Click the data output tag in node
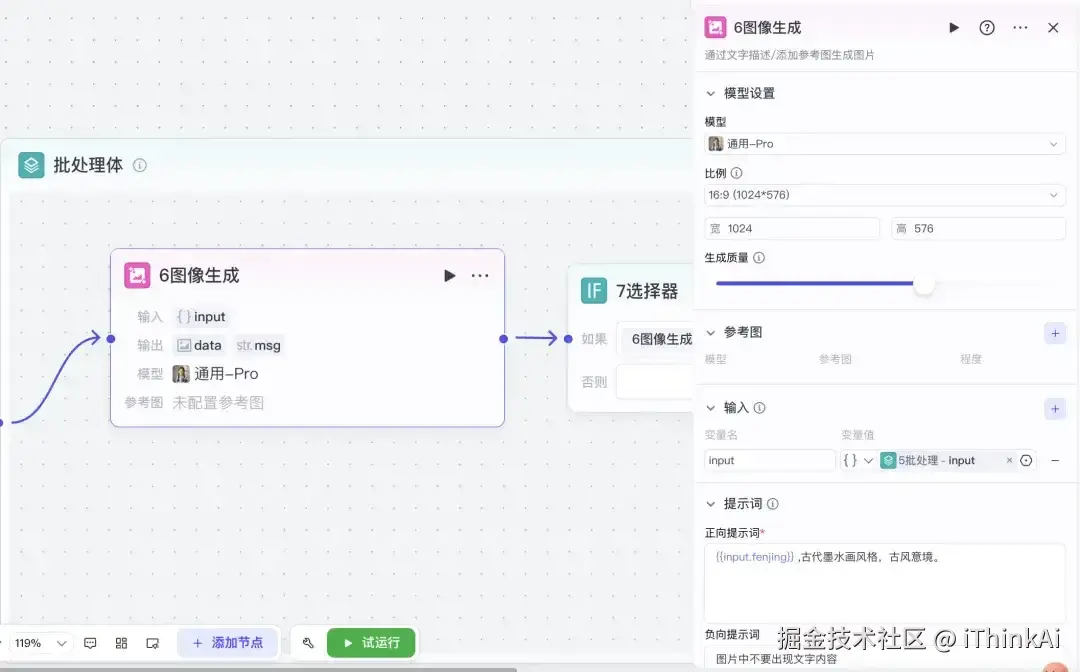This screenshot has width=1080, height=672. 199,346
